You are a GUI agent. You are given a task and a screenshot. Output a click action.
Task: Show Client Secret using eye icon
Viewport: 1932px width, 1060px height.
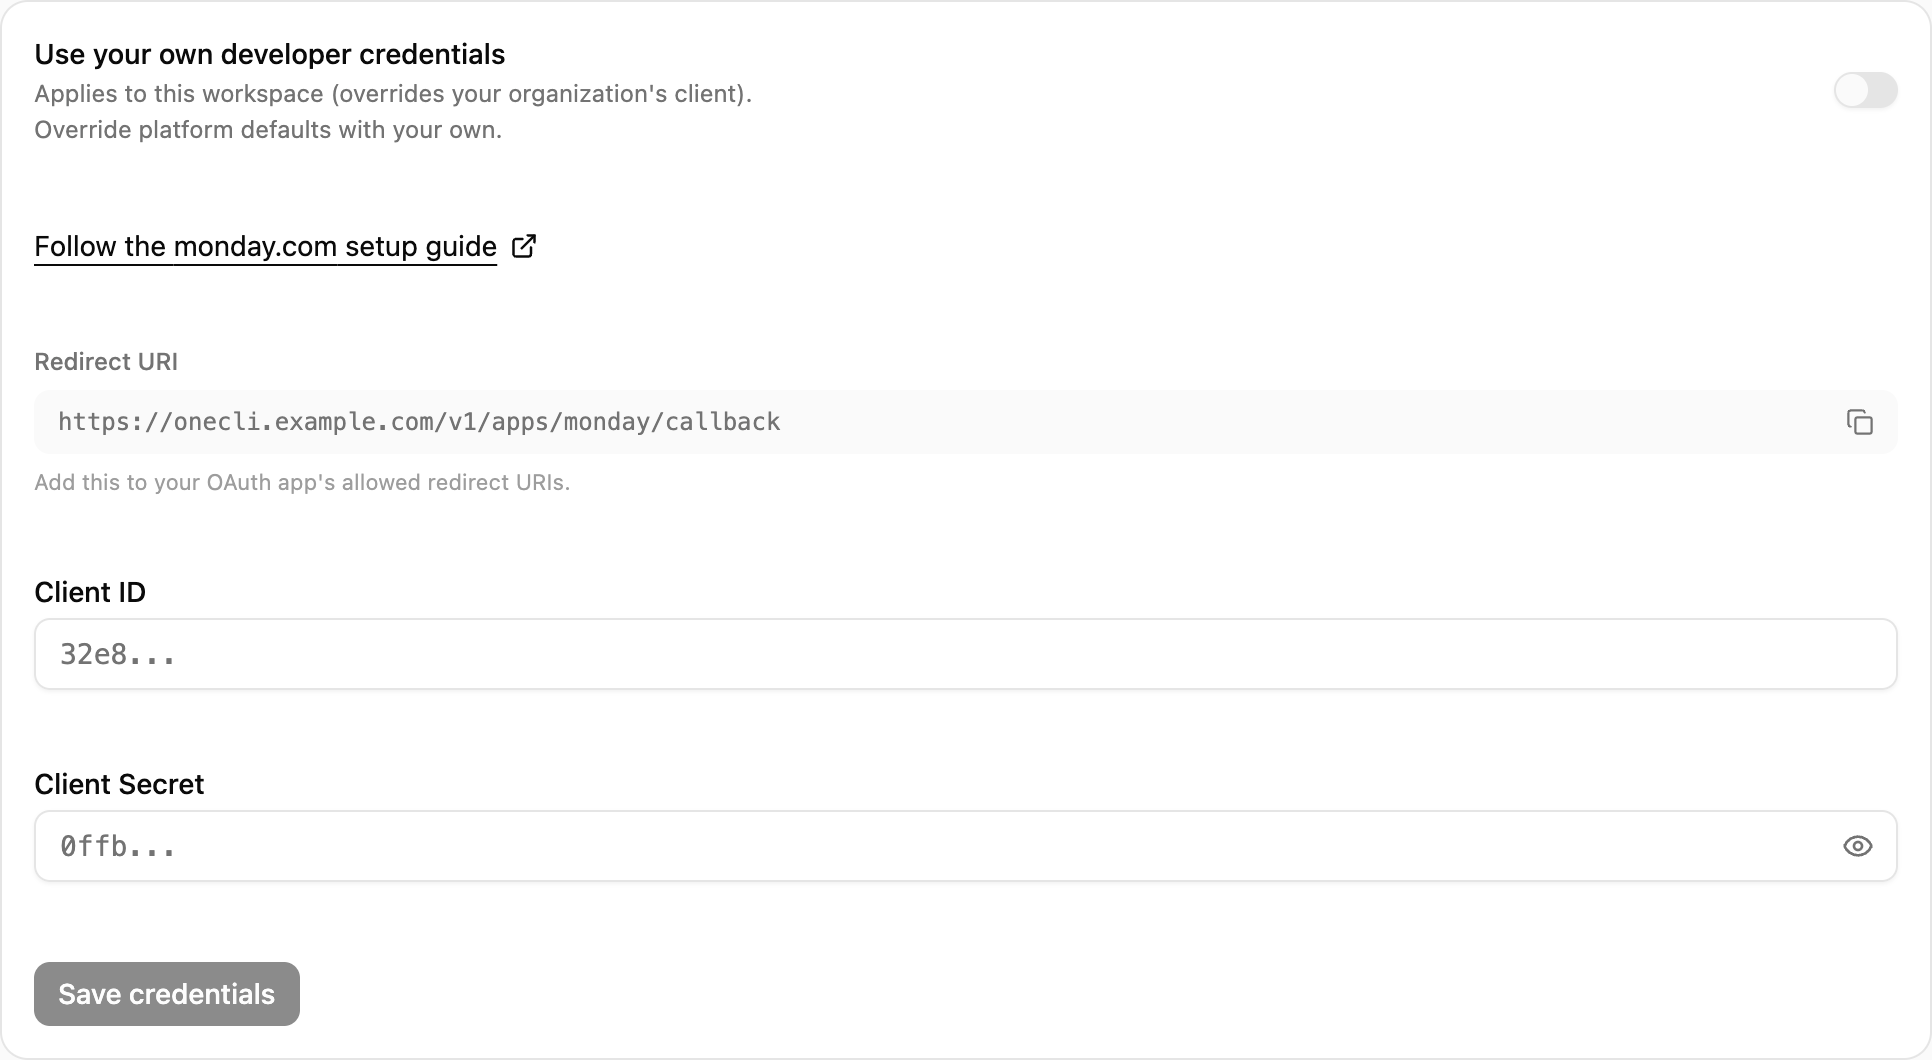[1857, 846]
